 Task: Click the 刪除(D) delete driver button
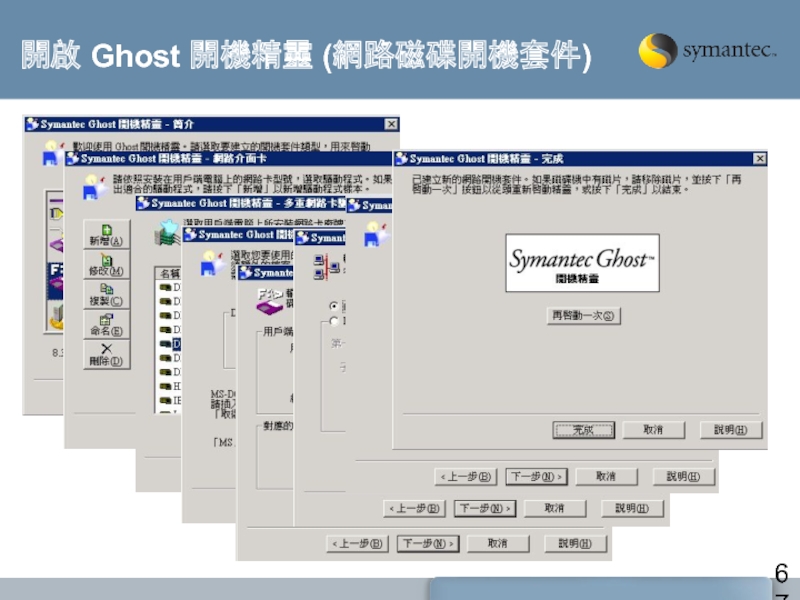coord(106,354)
